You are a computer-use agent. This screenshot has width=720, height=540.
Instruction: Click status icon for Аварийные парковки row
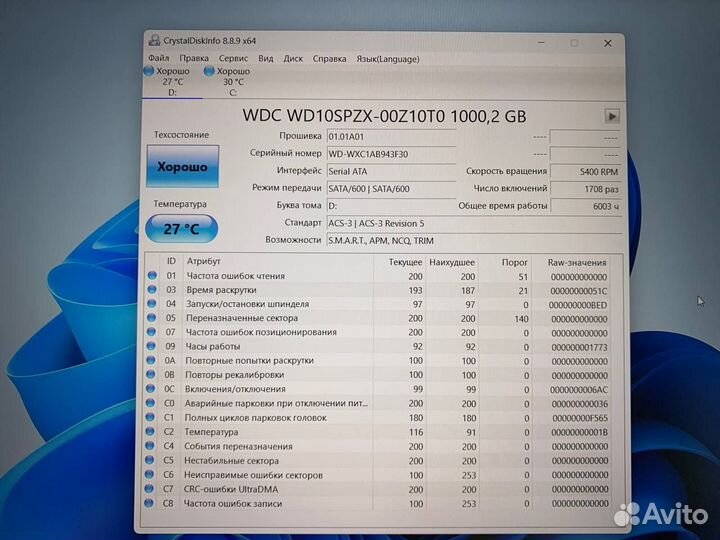coord(150,403)
